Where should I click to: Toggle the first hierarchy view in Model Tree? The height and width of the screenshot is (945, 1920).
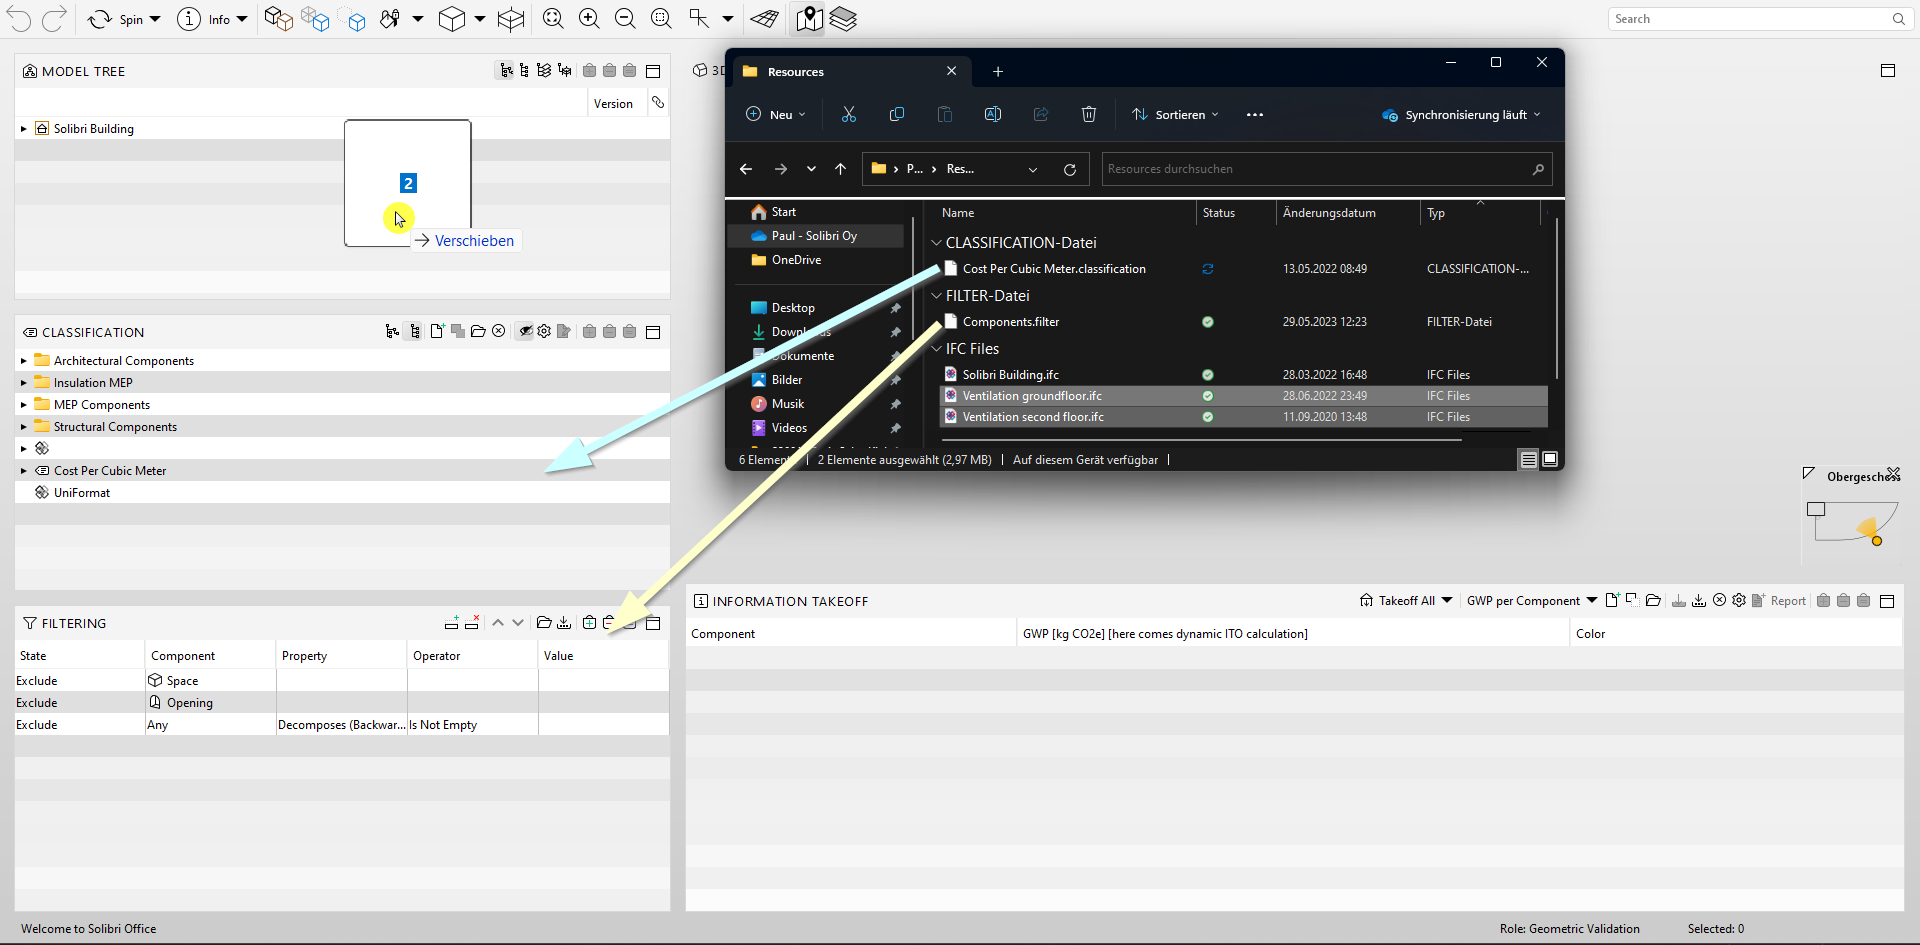(x=507, y=71)
